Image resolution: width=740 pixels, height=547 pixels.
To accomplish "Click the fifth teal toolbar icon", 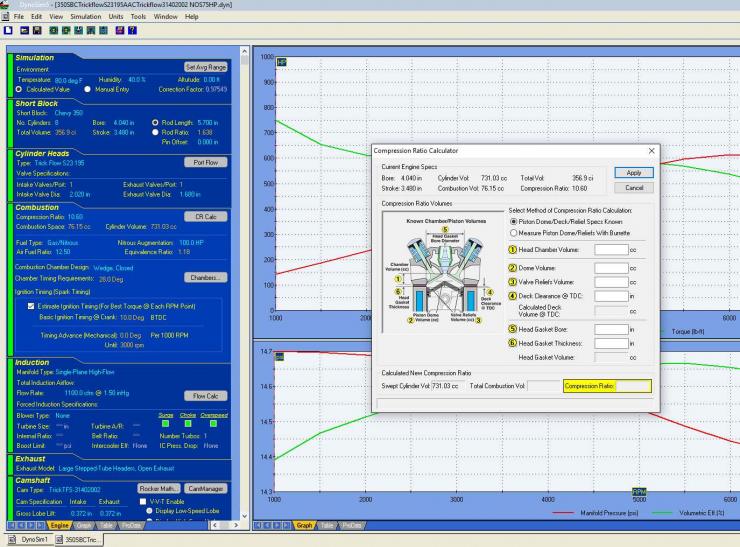I will point(103,30).
